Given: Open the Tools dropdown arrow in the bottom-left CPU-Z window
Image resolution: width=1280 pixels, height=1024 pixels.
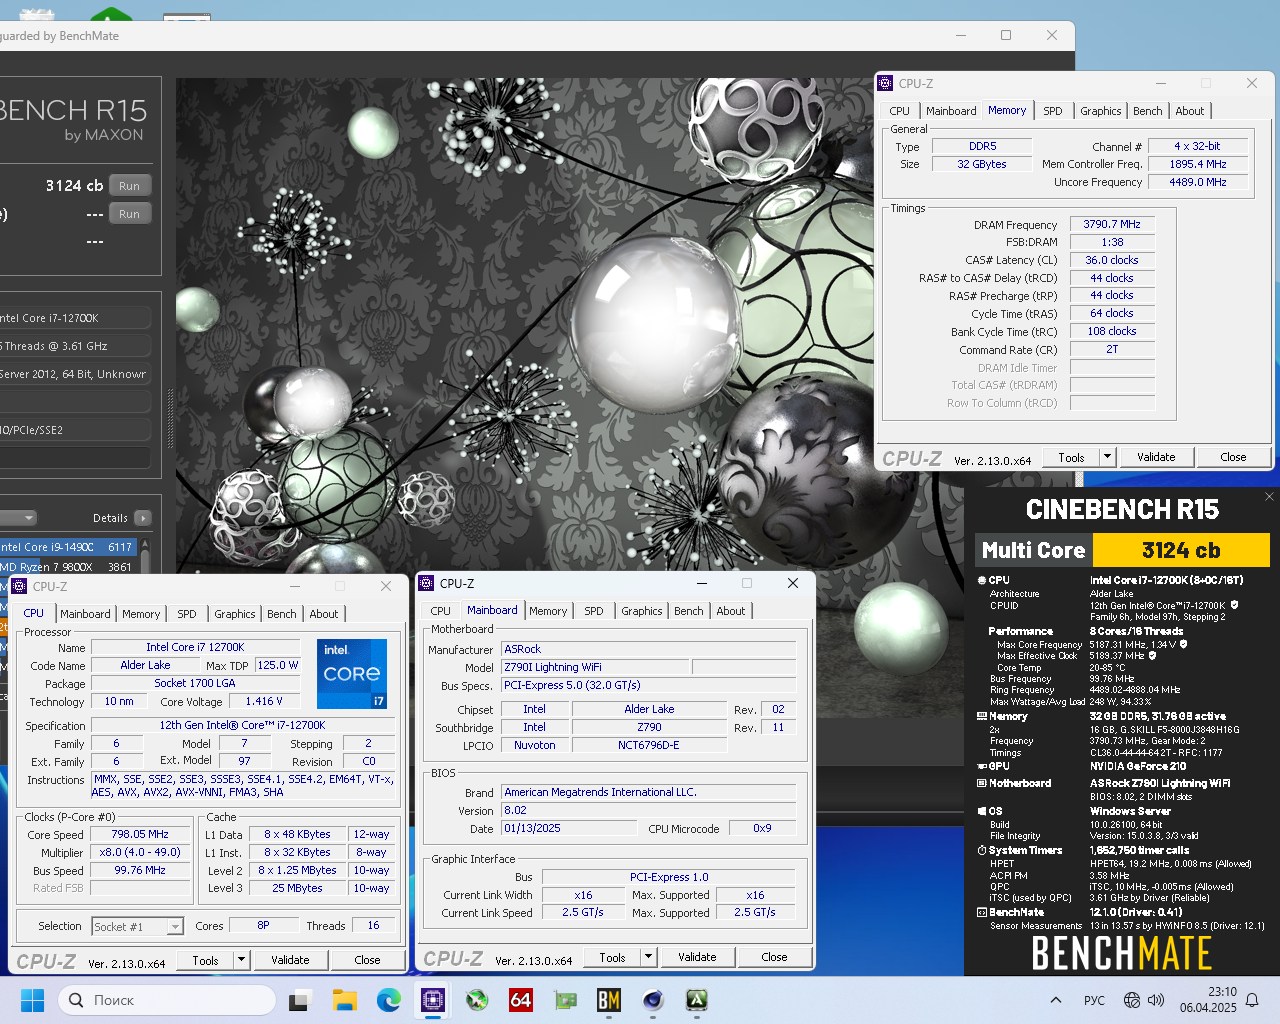Looking at the screenshot, I should coord(241,960).
